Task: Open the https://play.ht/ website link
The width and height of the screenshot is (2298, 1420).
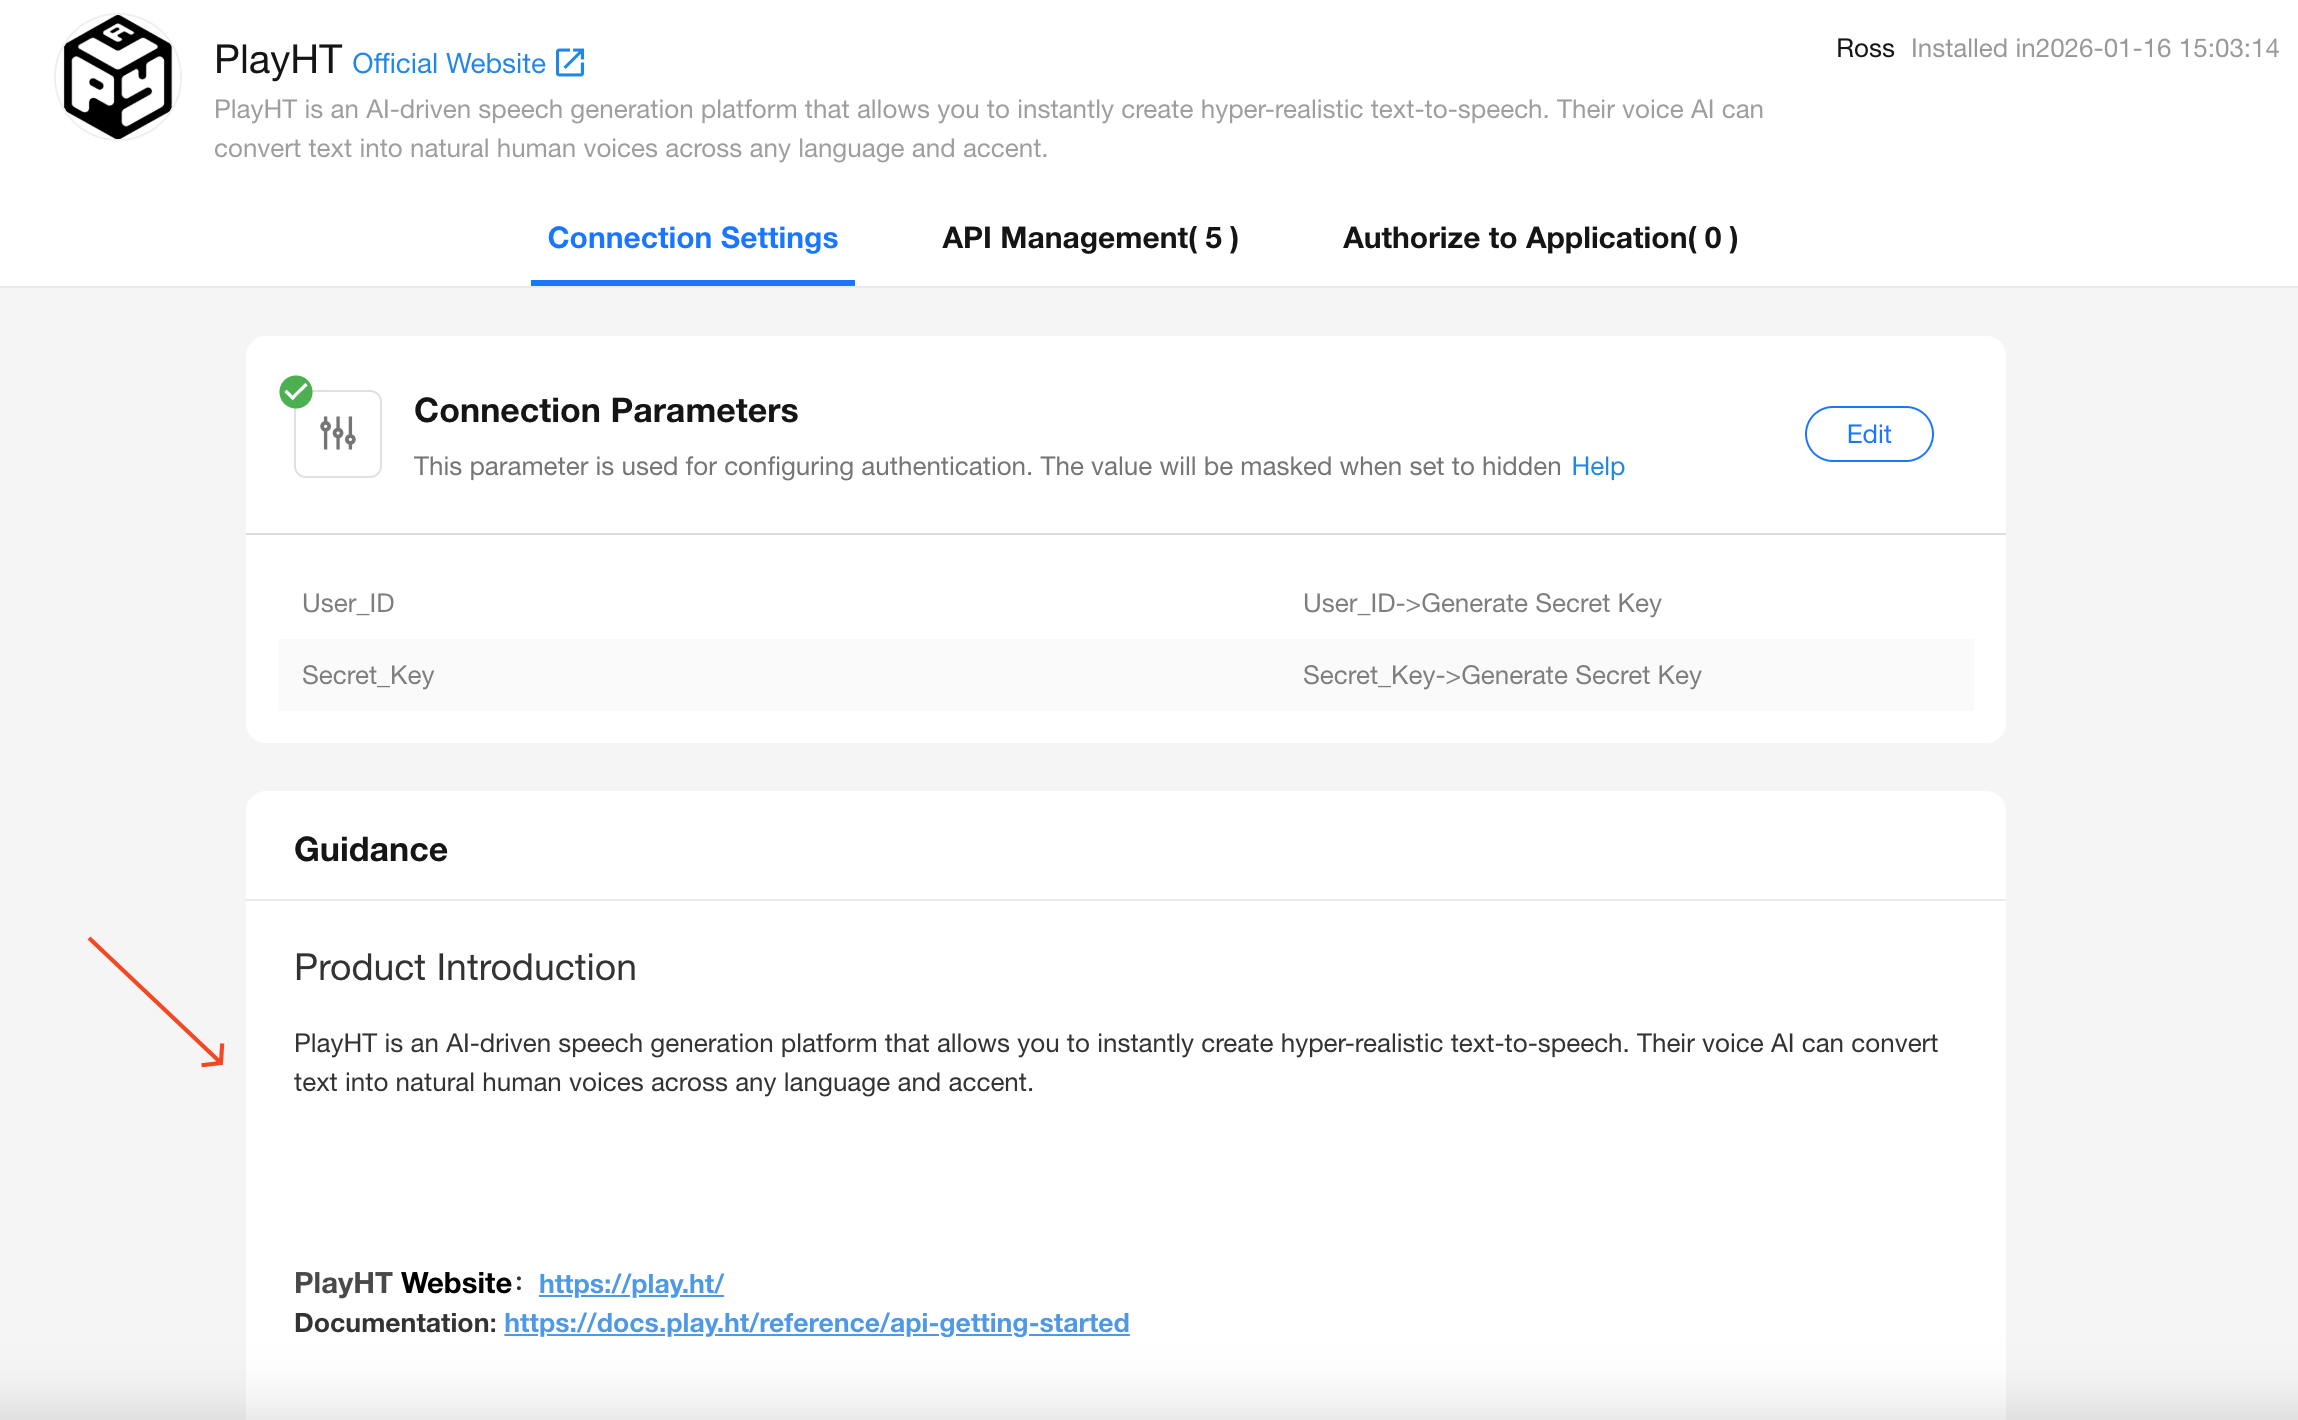Action: [x=630, y=1283]
